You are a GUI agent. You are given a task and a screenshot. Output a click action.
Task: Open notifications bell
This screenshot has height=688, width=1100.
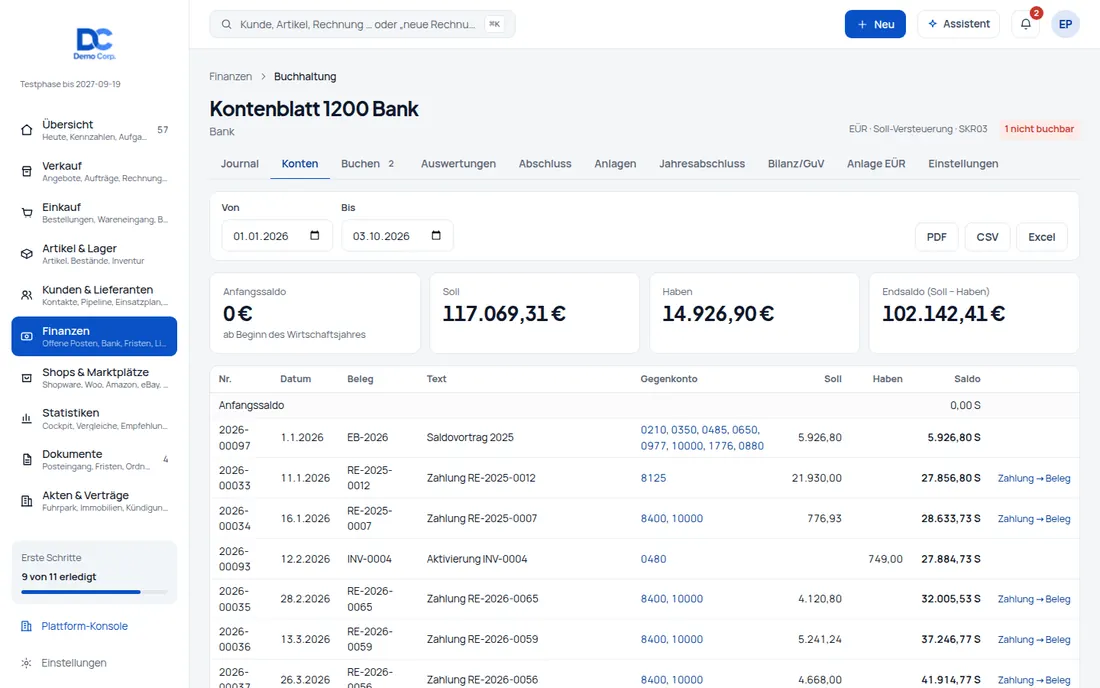[1026, 24]
